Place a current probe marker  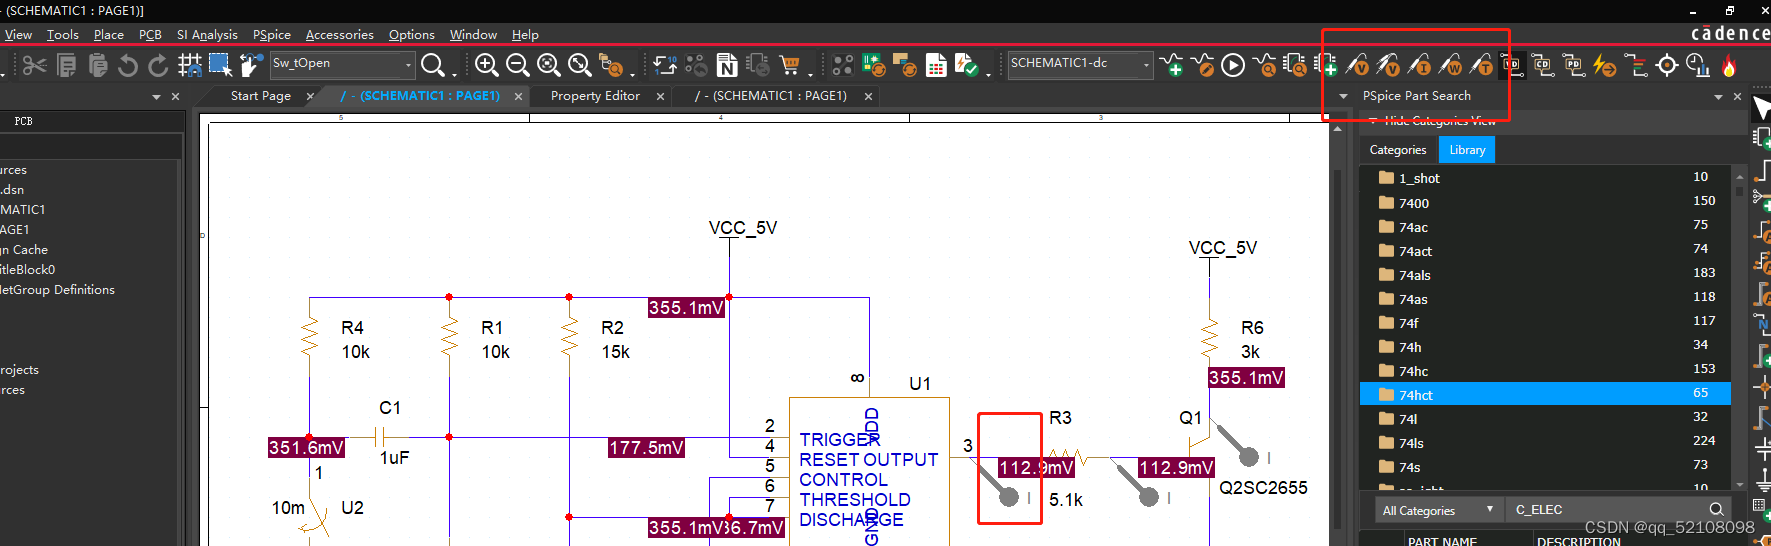point(1419,65)
